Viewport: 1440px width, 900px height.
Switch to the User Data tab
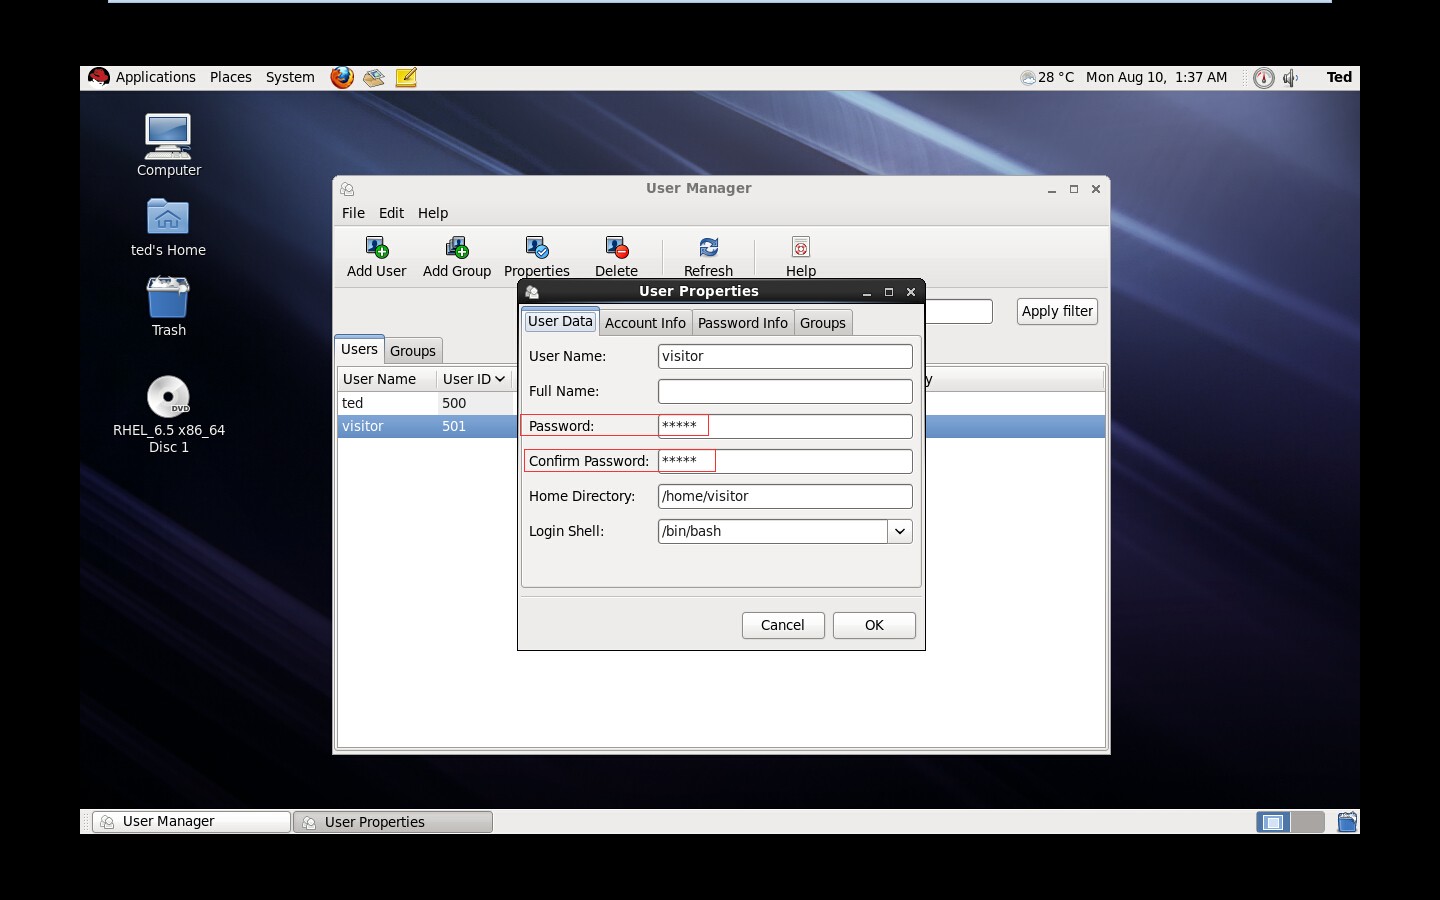(x=560, y=321)
